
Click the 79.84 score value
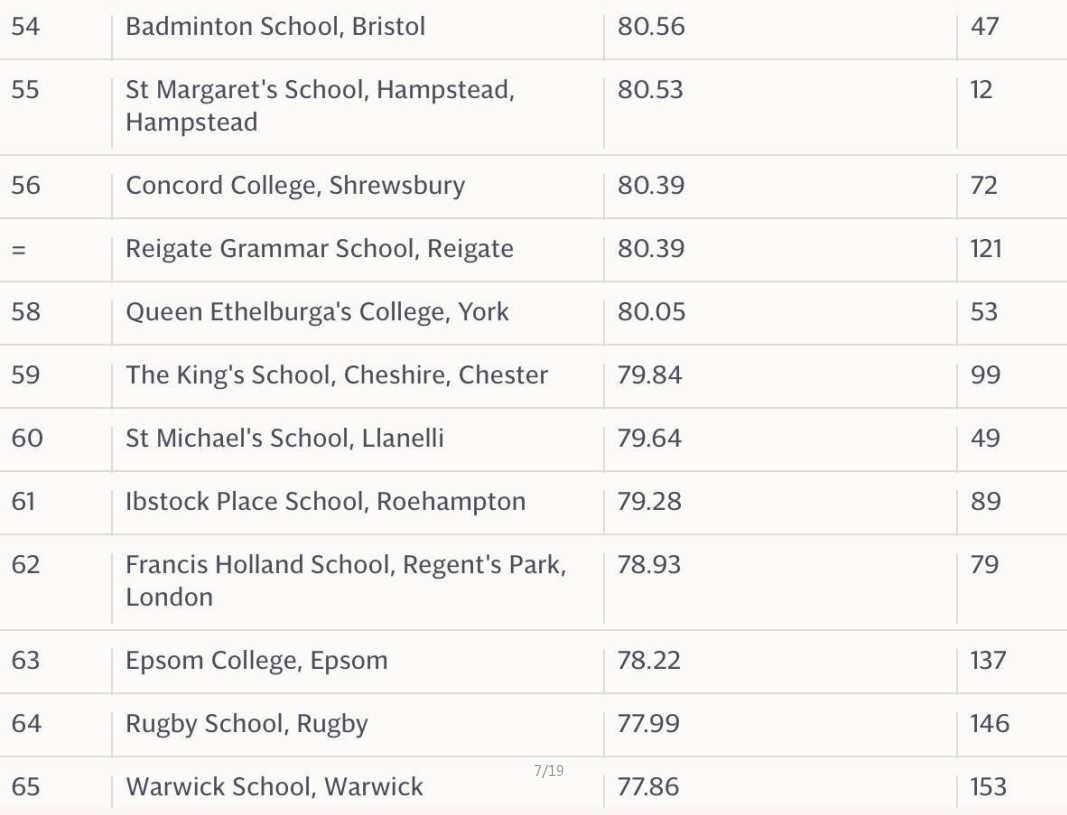(649, 375)
